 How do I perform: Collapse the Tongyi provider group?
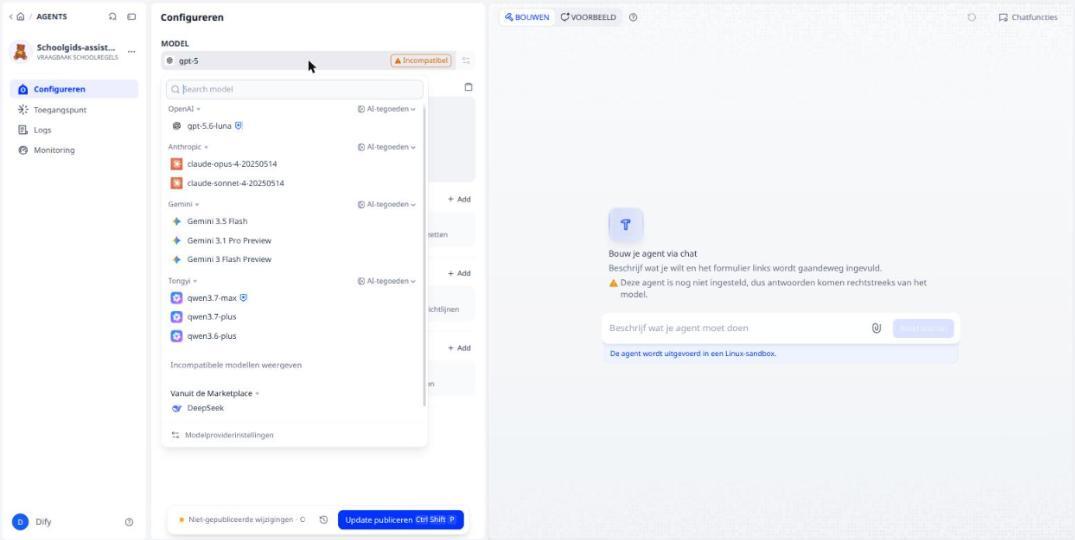pos(182,281)
